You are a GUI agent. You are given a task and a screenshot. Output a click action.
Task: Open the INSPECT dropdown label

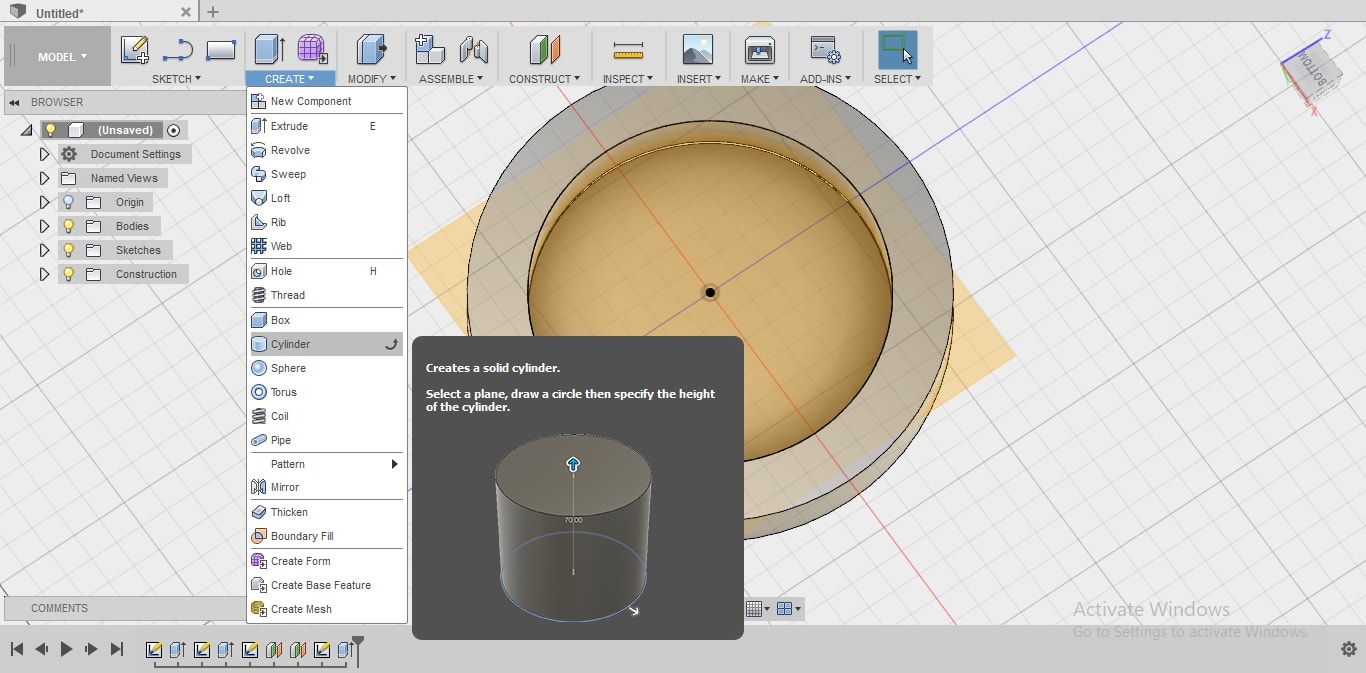coord(628,79)
